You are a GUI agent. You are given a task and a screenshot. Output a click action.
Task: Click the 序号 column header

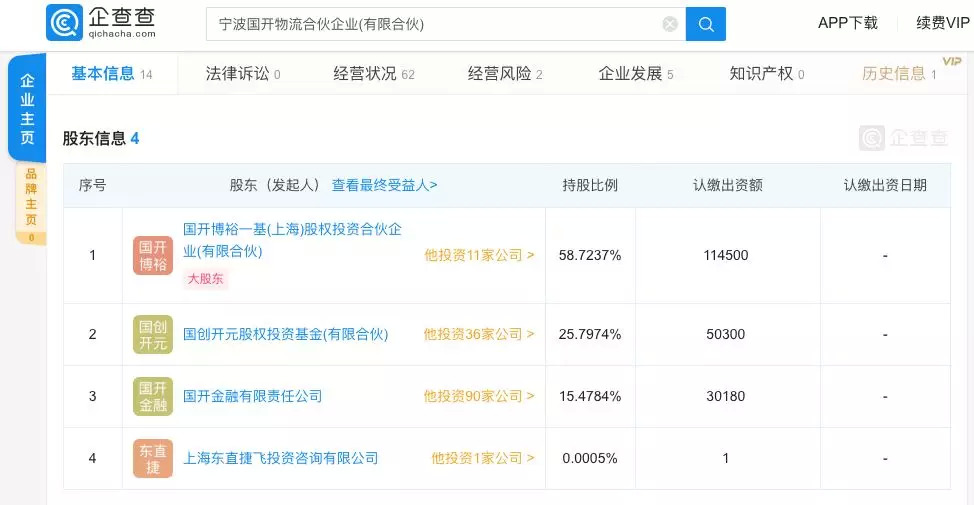tap(93, 185)
